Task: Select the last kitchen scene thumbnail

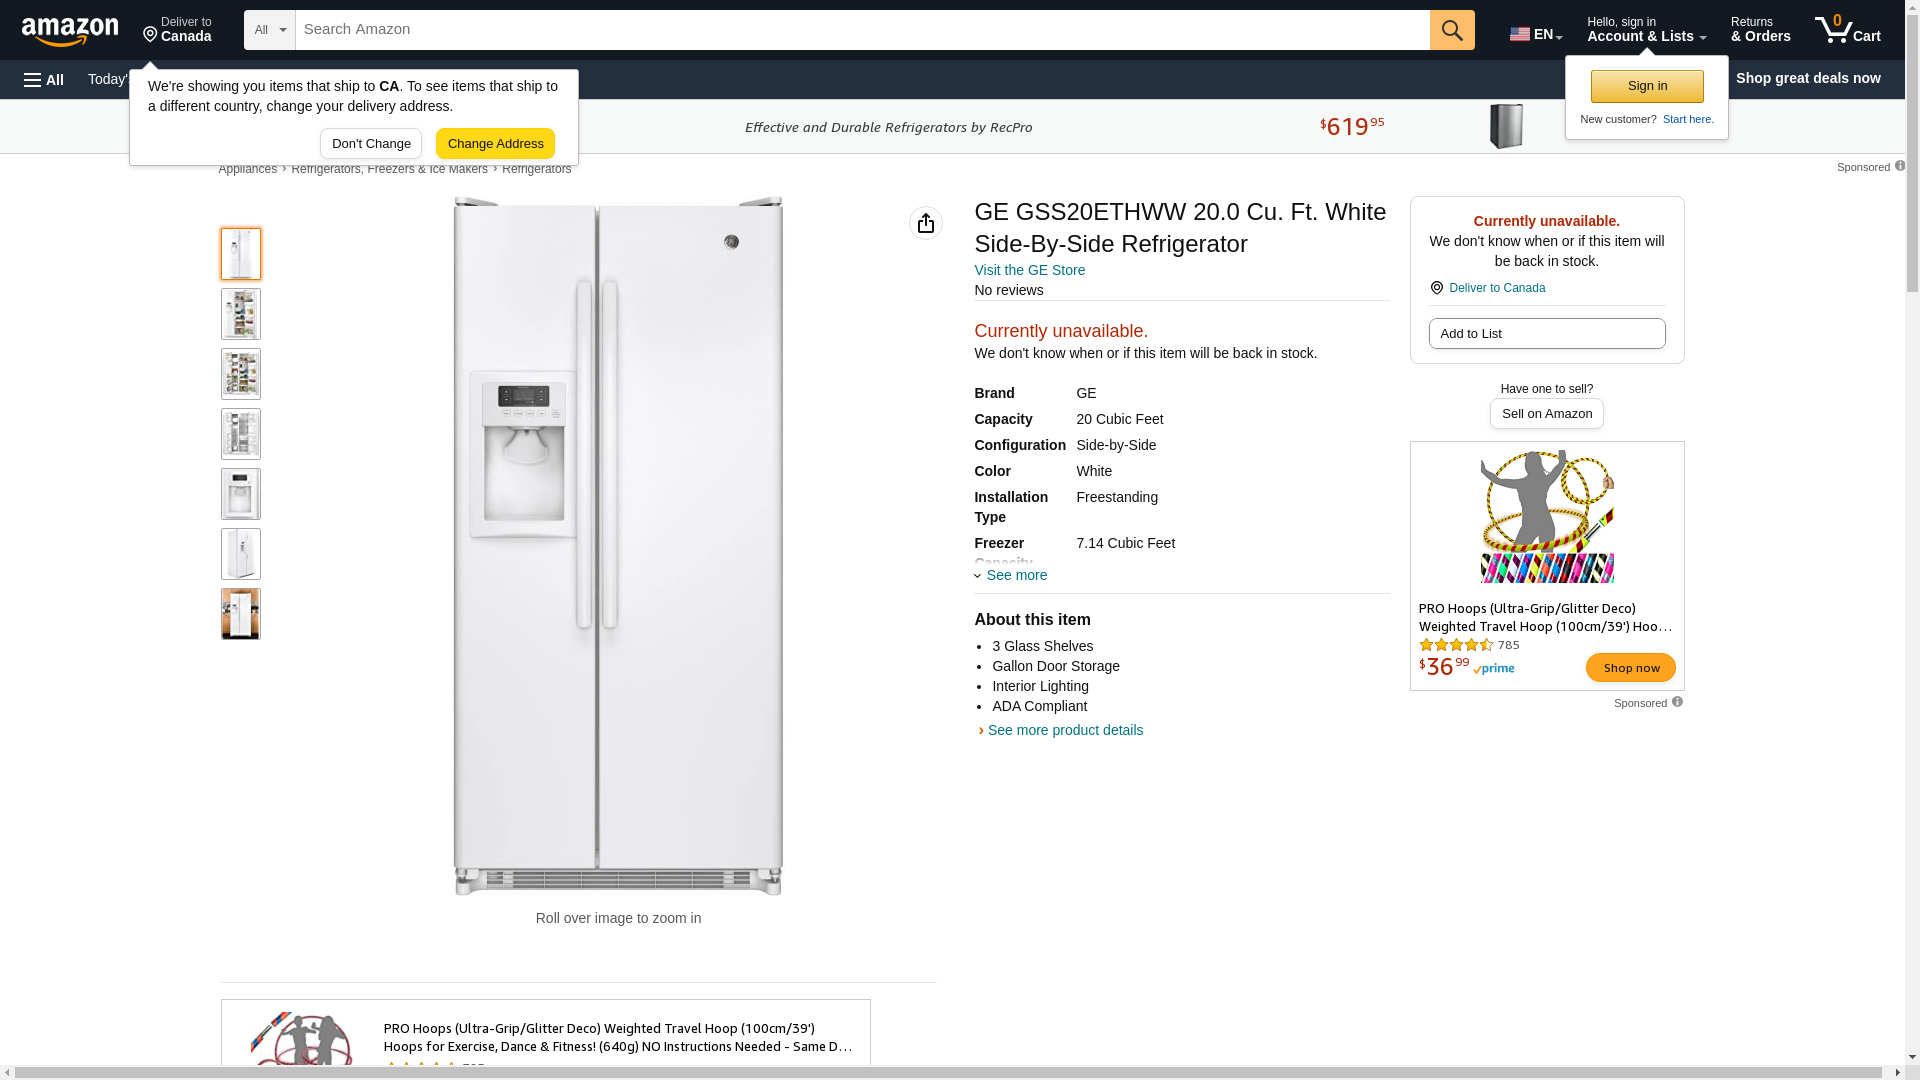Action: (241, 614)
